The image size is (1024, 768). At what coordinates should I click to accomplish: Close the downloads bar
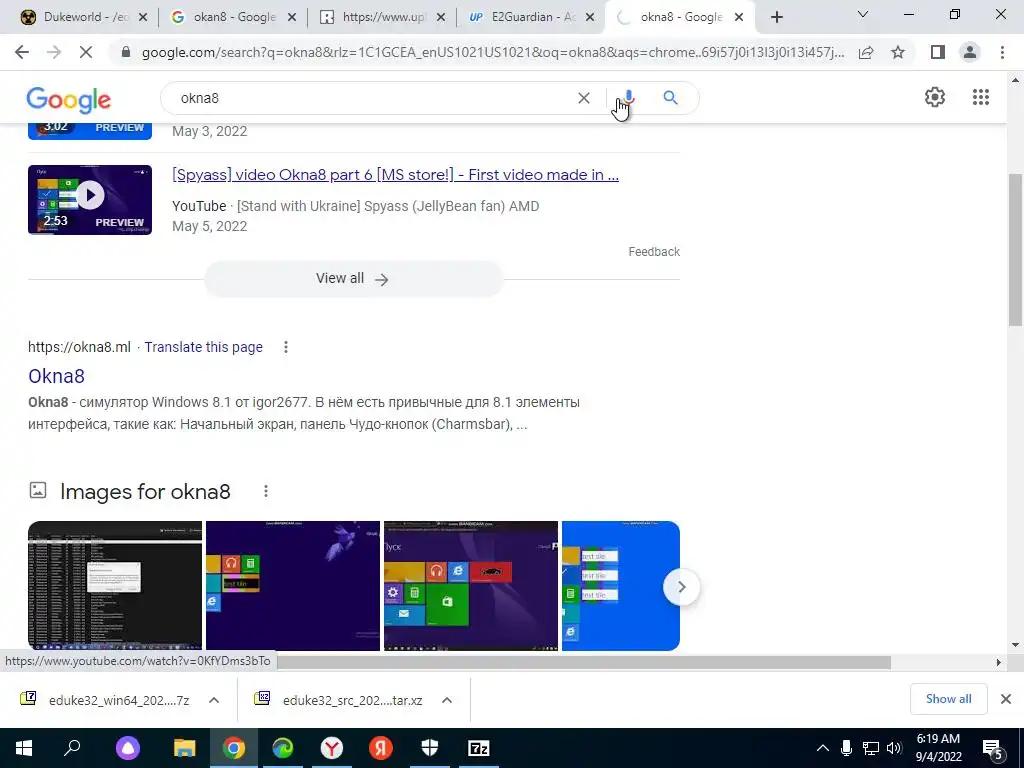[1006, 699]
